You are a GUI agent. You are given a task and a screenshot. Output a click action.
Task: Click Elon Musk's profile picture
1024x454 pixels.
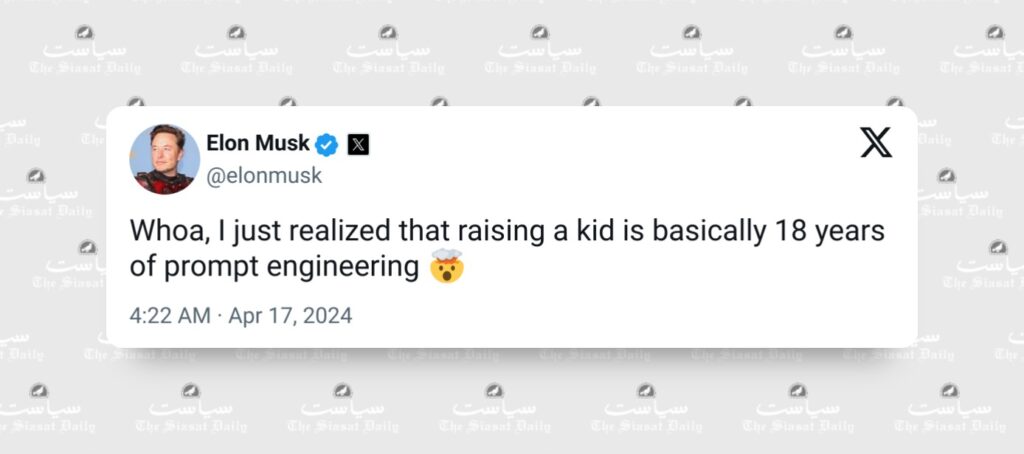164,160
